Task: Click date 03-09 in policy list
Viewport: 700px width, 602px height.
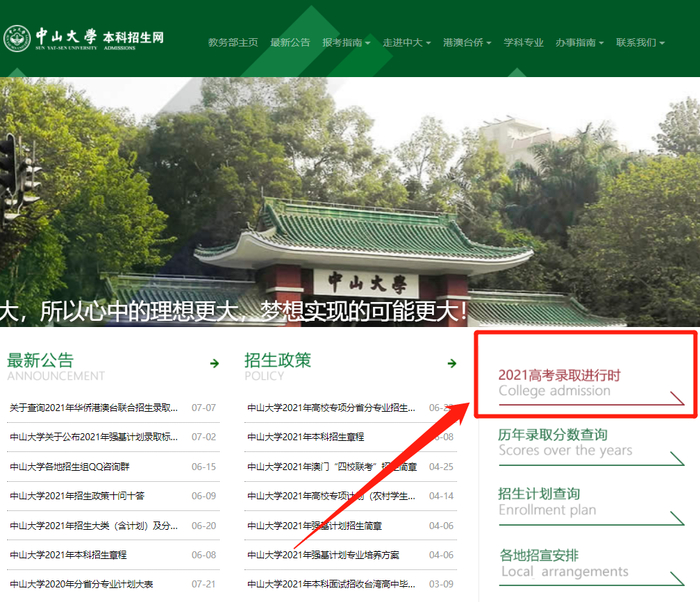Action: click(x=441, y=584)
